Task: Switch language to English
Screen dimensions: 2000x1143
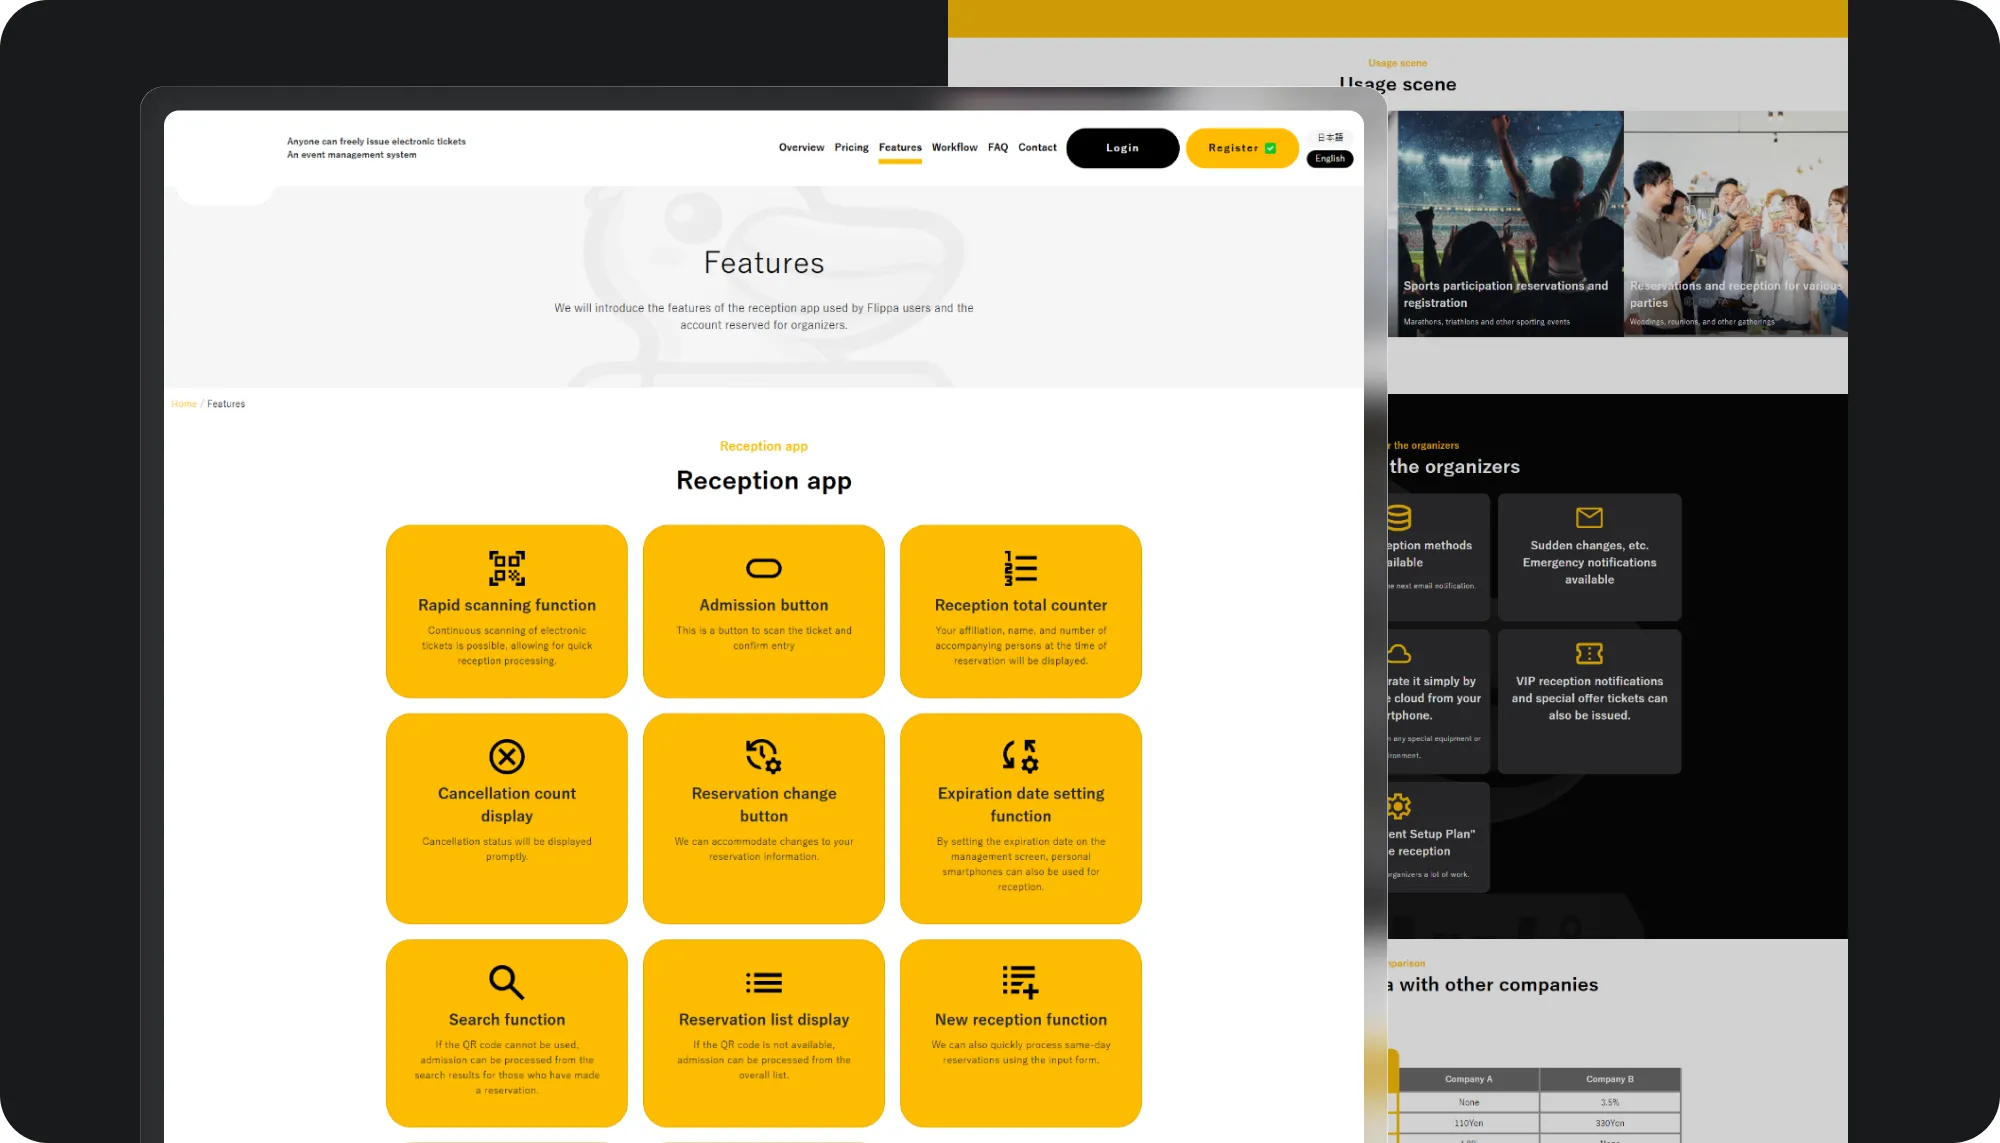Action: coord(1330,159)
